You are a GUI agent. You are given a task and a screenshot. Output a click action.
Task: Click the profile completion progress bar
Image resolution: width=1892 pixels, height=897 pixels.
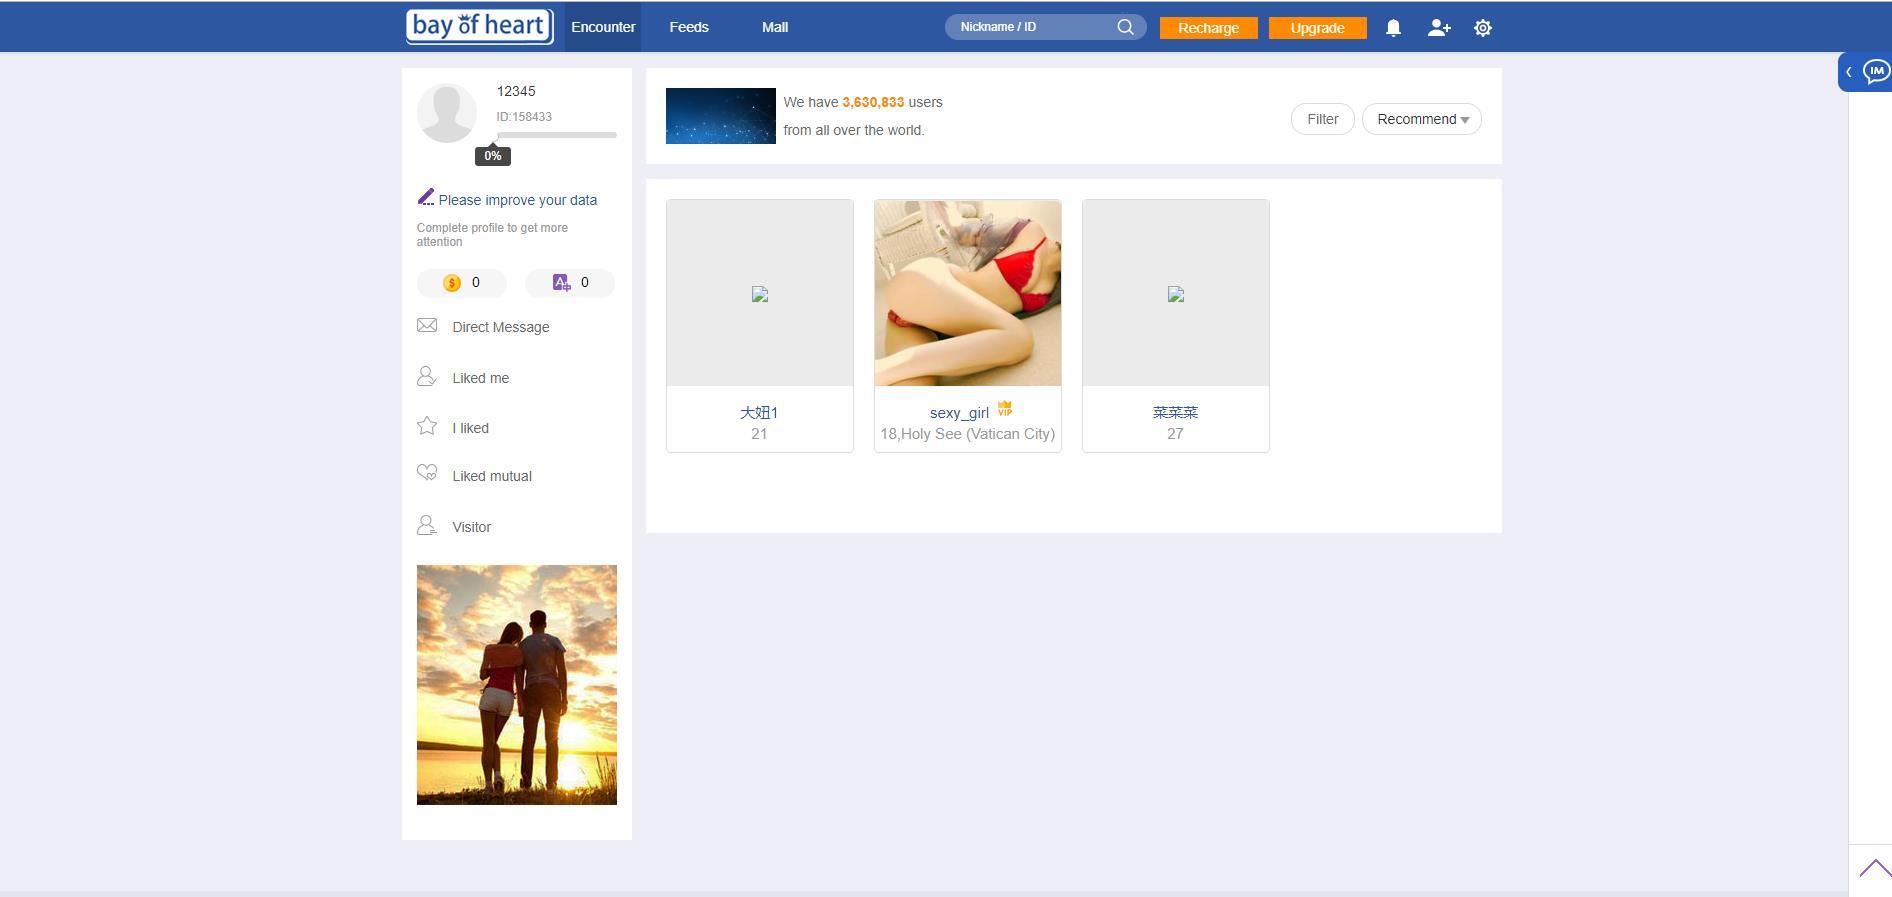[556, 135]
